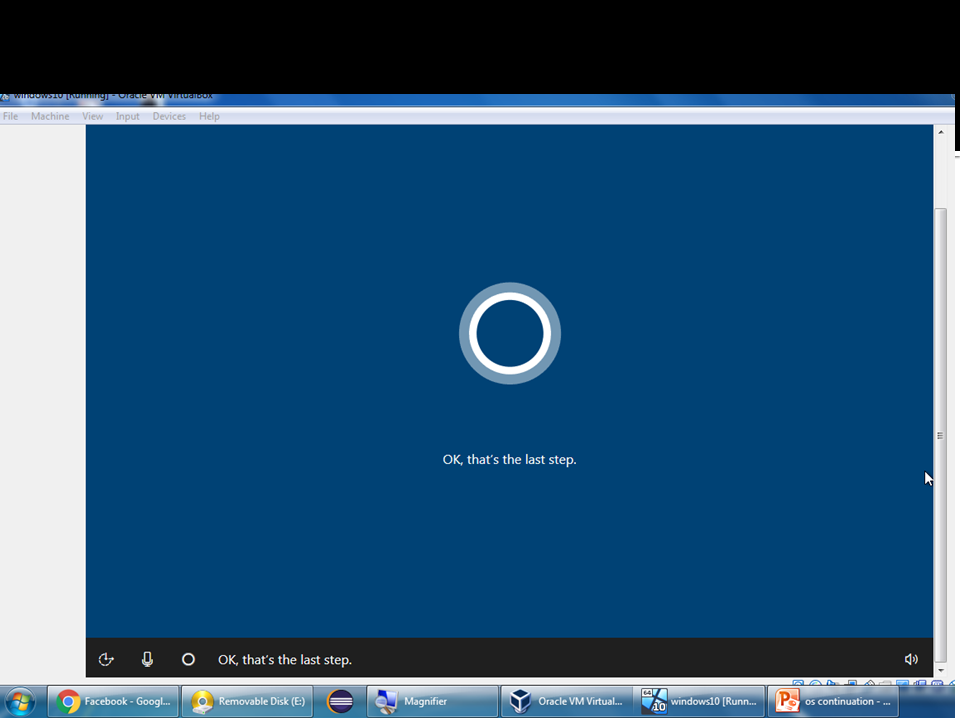The height and width of the screenshot is (720, 960).
Task: Open the Windows Start orb
Action: pyautogui.click(x=21, y=701)
